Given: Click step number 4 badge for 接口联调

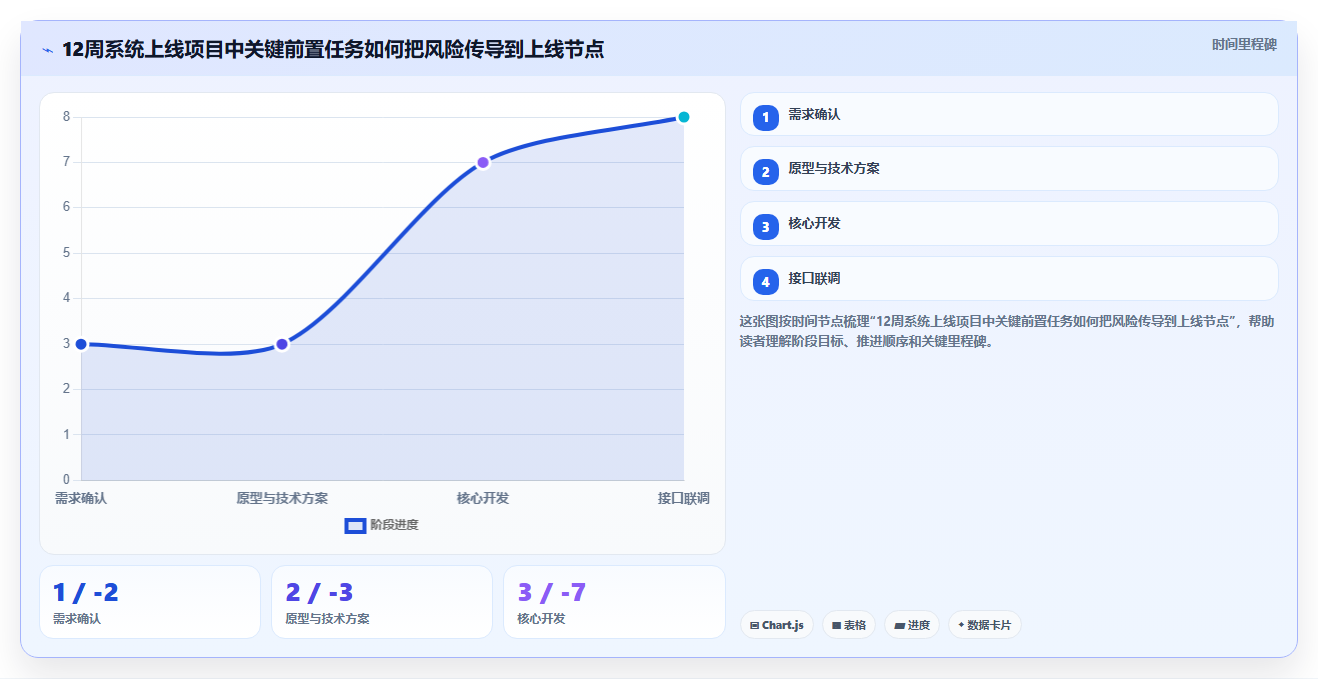Looking at the screenshot, I should click(x=765, y=282).
